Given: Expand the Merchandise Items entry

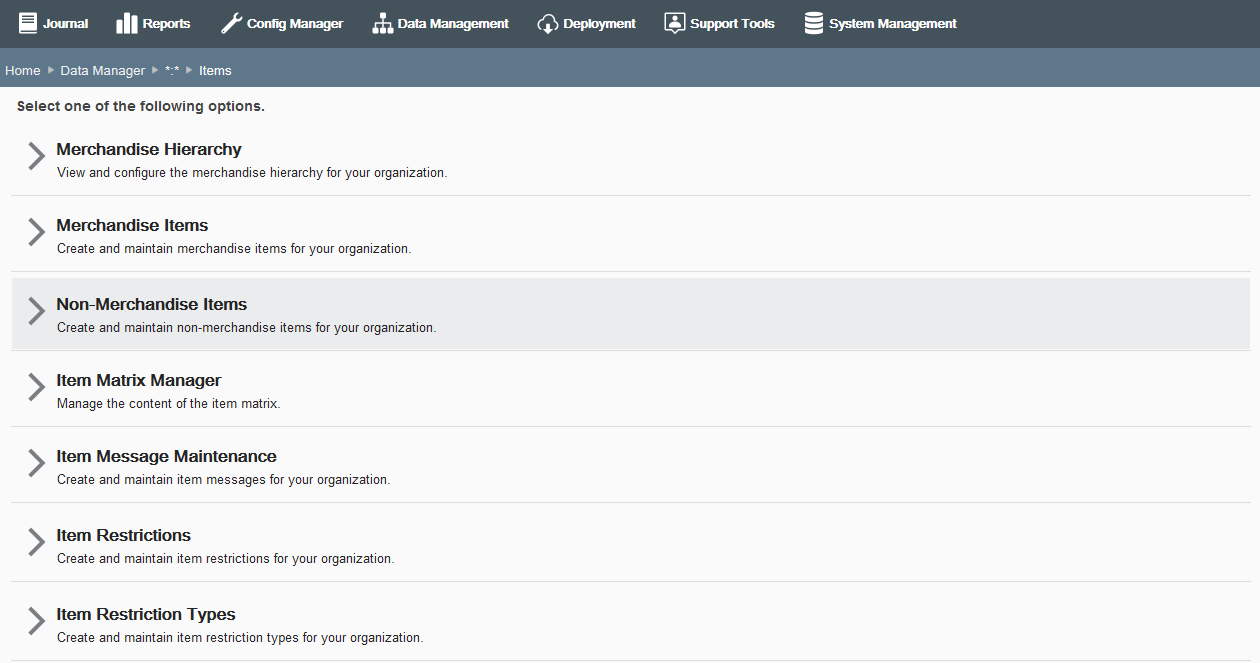Looking at the screenshot, I should pos(36,233).
